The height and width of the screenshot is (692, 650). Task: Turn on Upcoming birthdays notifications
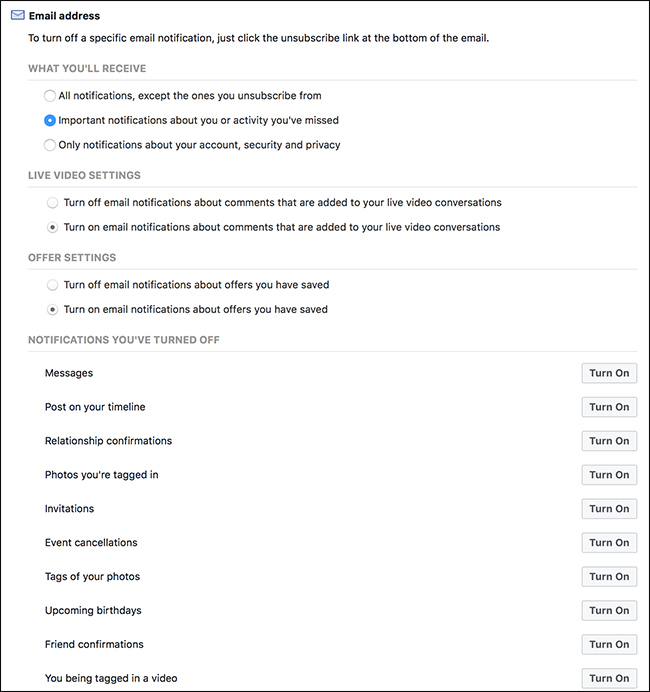pos(608,611)
